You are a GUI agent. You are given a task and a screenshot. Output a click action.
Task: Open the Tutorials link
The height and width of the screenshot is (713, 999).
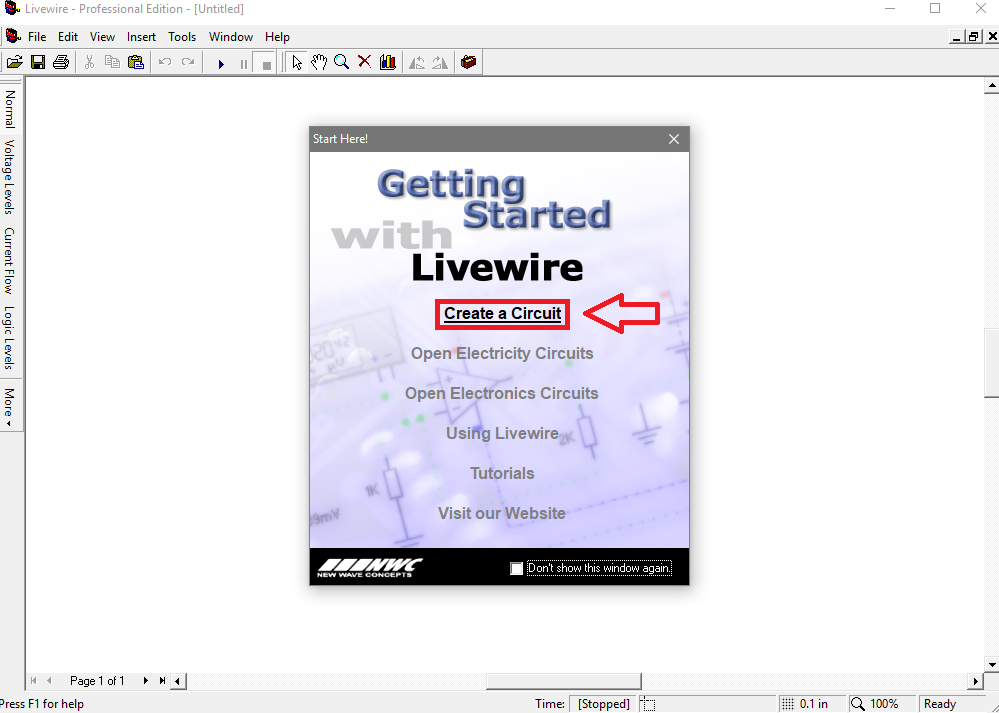tap(502, 473)
